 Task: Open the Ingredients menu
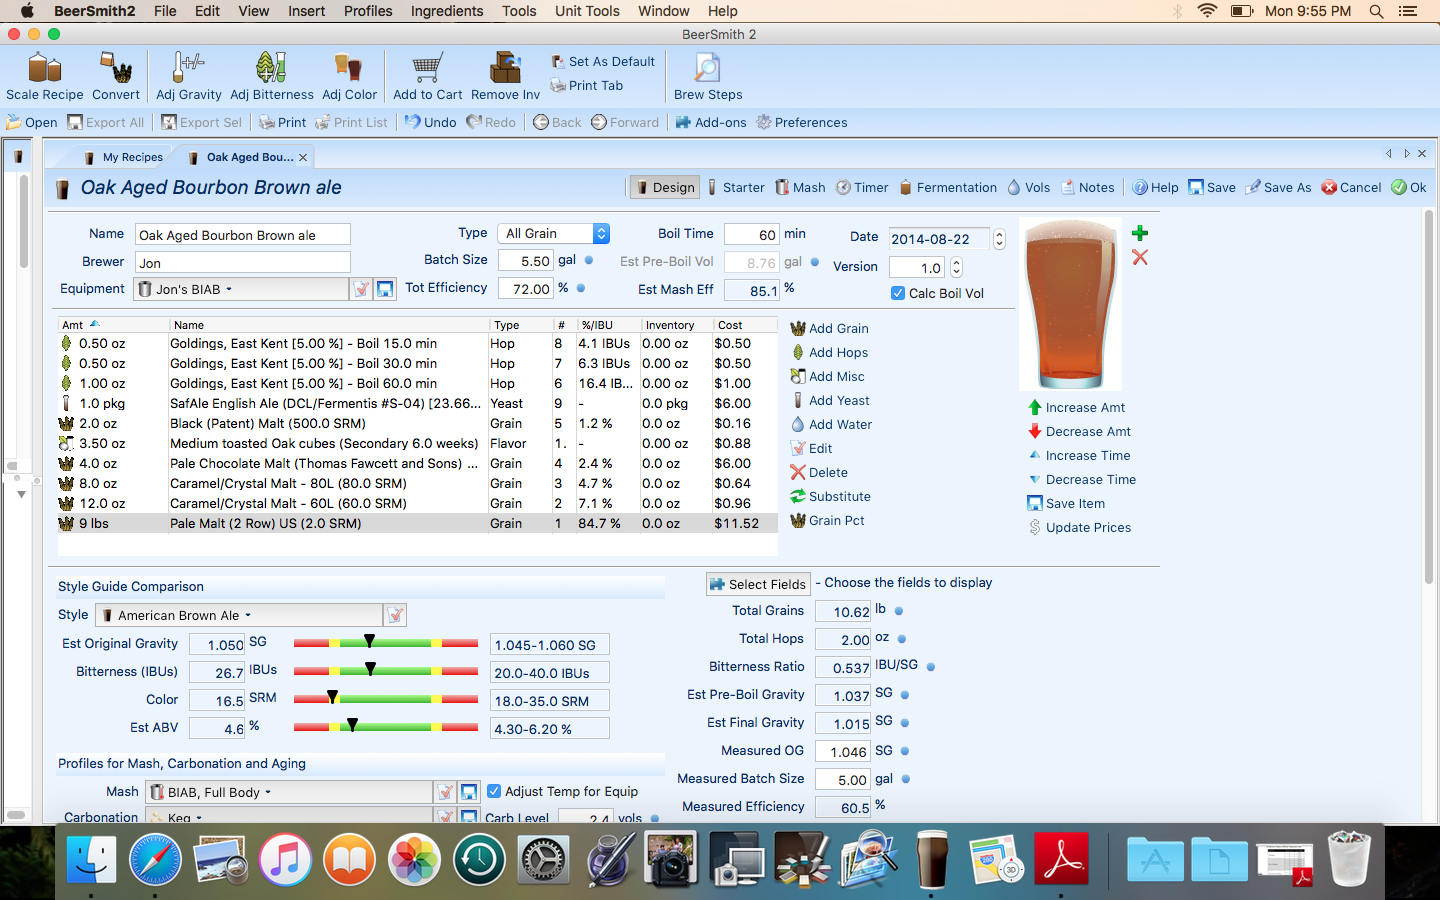click(447, 11)
